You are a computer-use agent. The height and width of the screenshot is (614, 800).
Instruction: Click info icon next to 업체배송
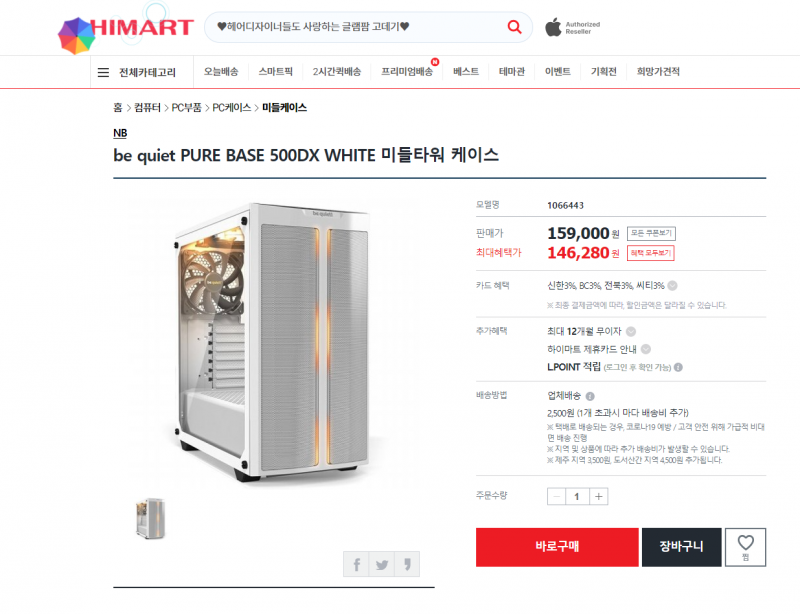[590, 396]
